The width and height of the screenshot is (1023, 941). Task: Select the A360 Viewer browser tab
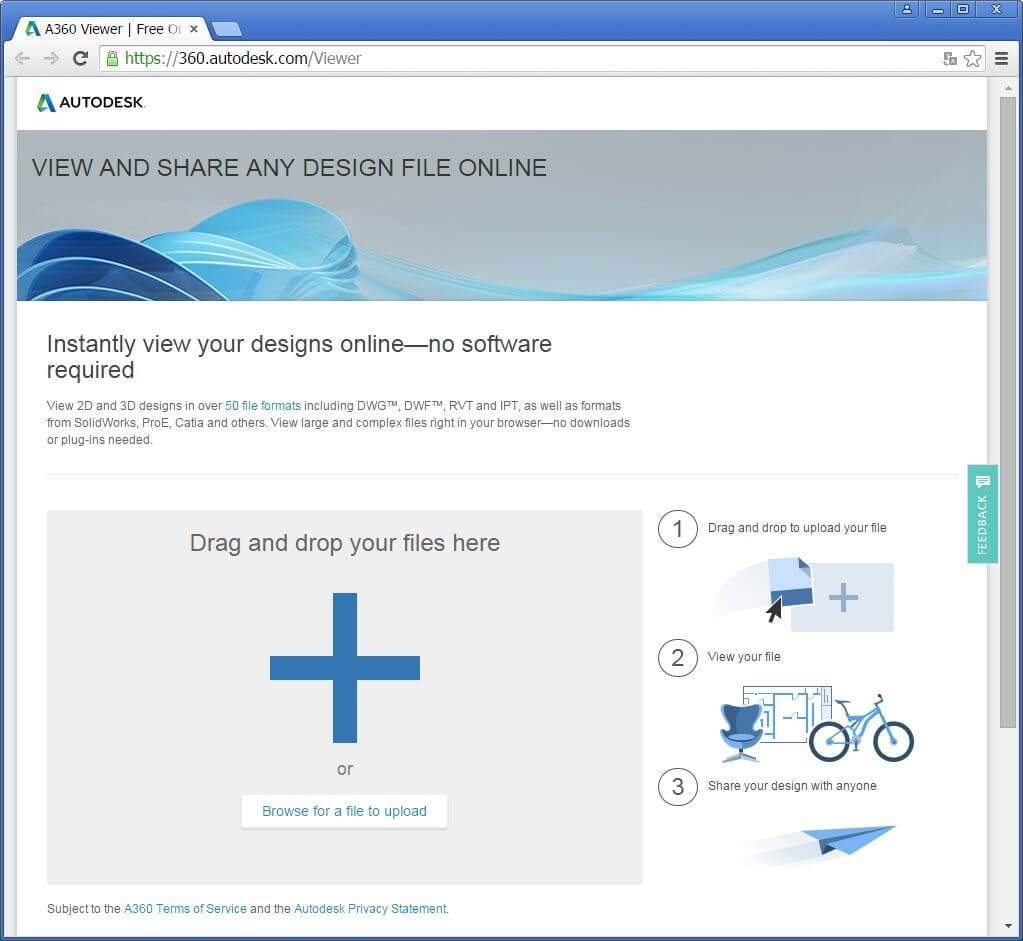(x=111, y=29)
